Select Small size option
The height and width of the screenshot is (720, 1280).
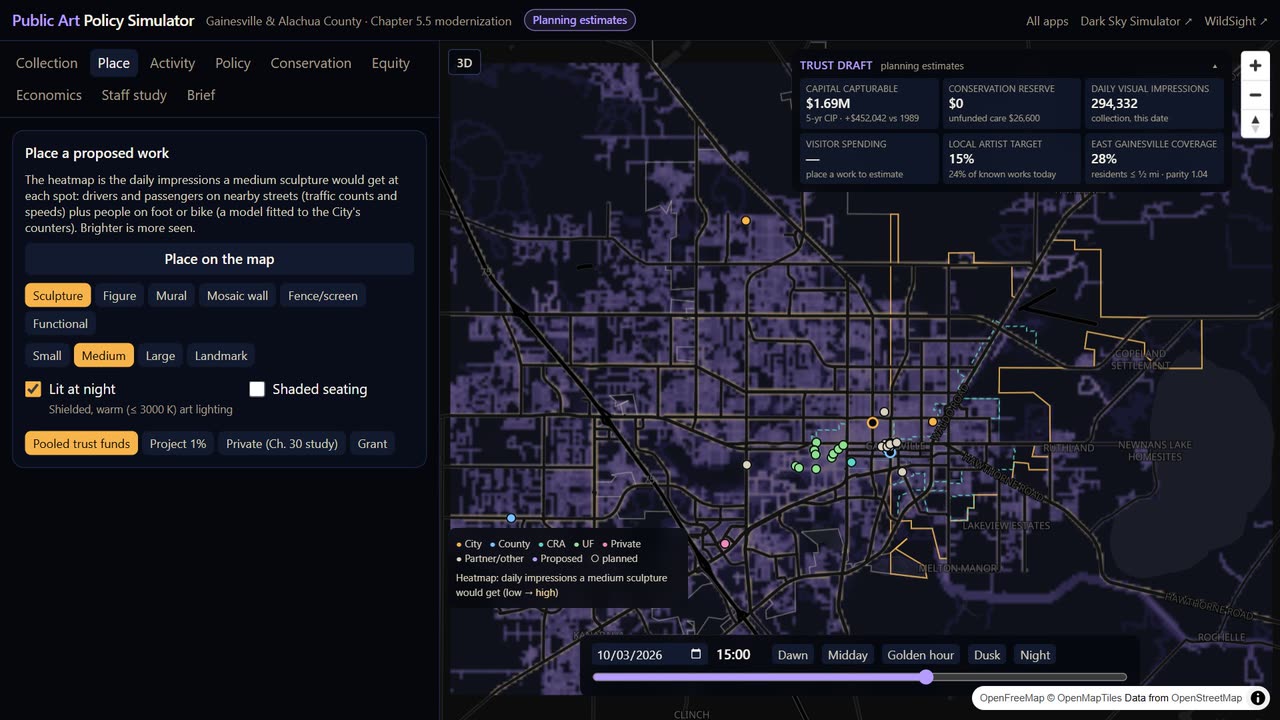click(47, 356)
